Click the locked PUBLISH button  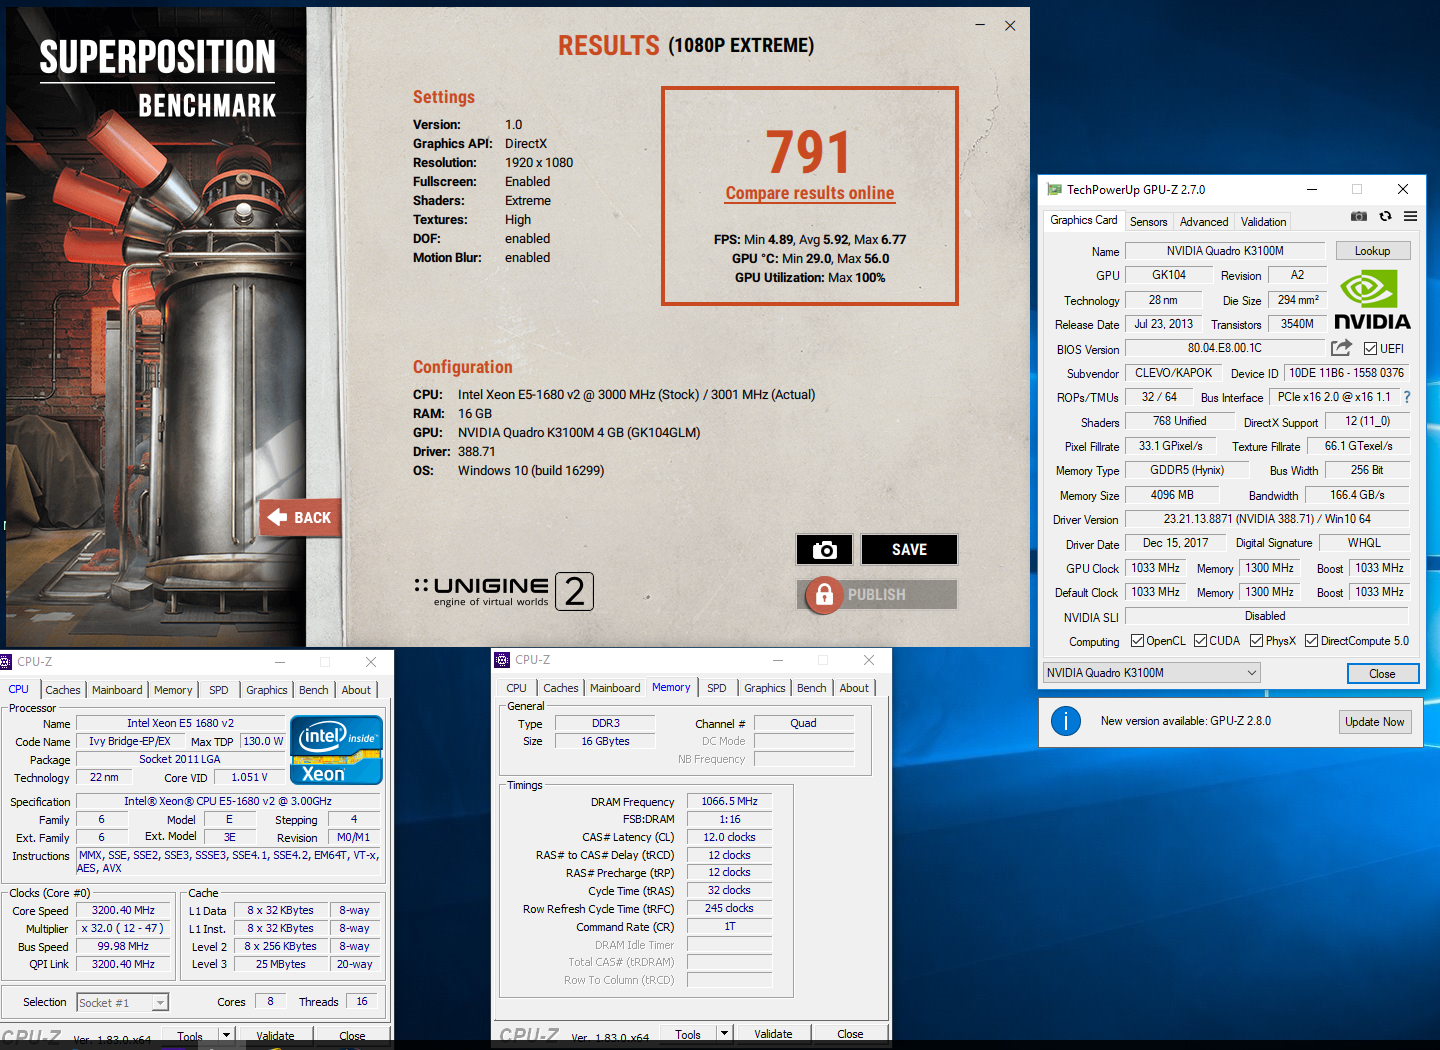click(877, 594)
